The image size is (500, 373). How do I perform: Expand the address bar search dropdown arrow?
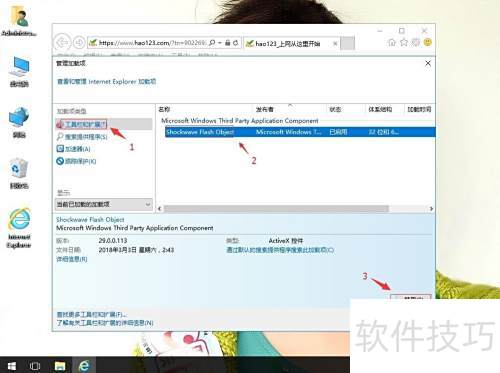220,43
